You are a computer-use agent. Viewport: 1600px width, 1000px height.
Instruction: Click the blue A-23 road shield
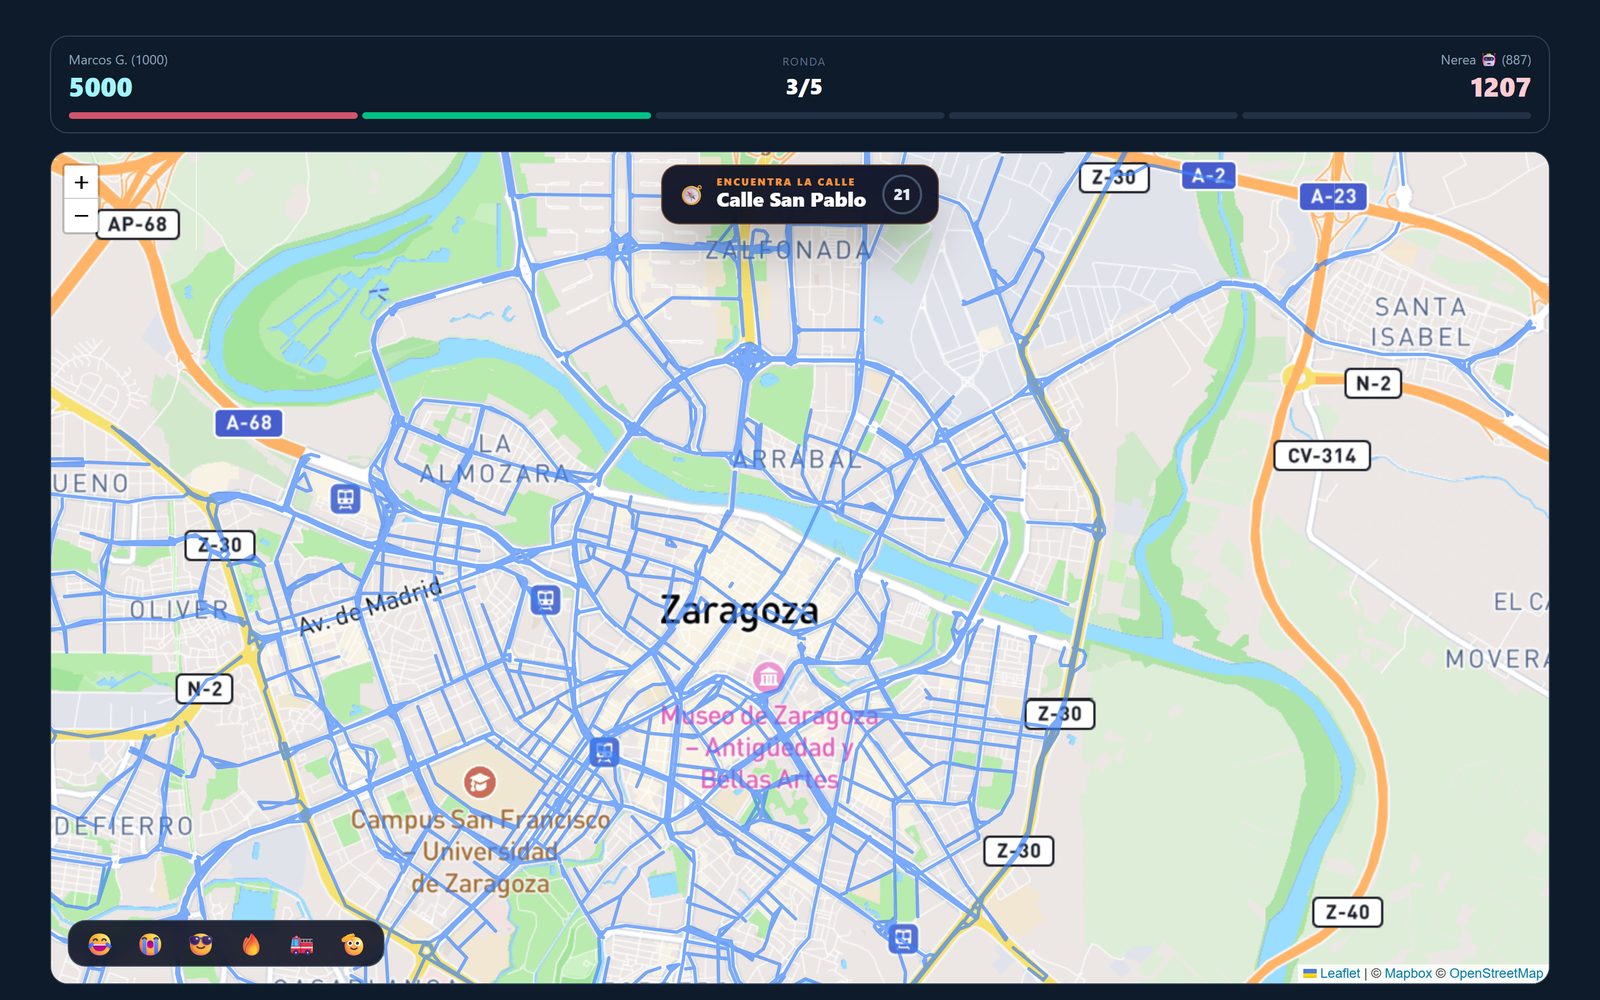[1333, 196]
